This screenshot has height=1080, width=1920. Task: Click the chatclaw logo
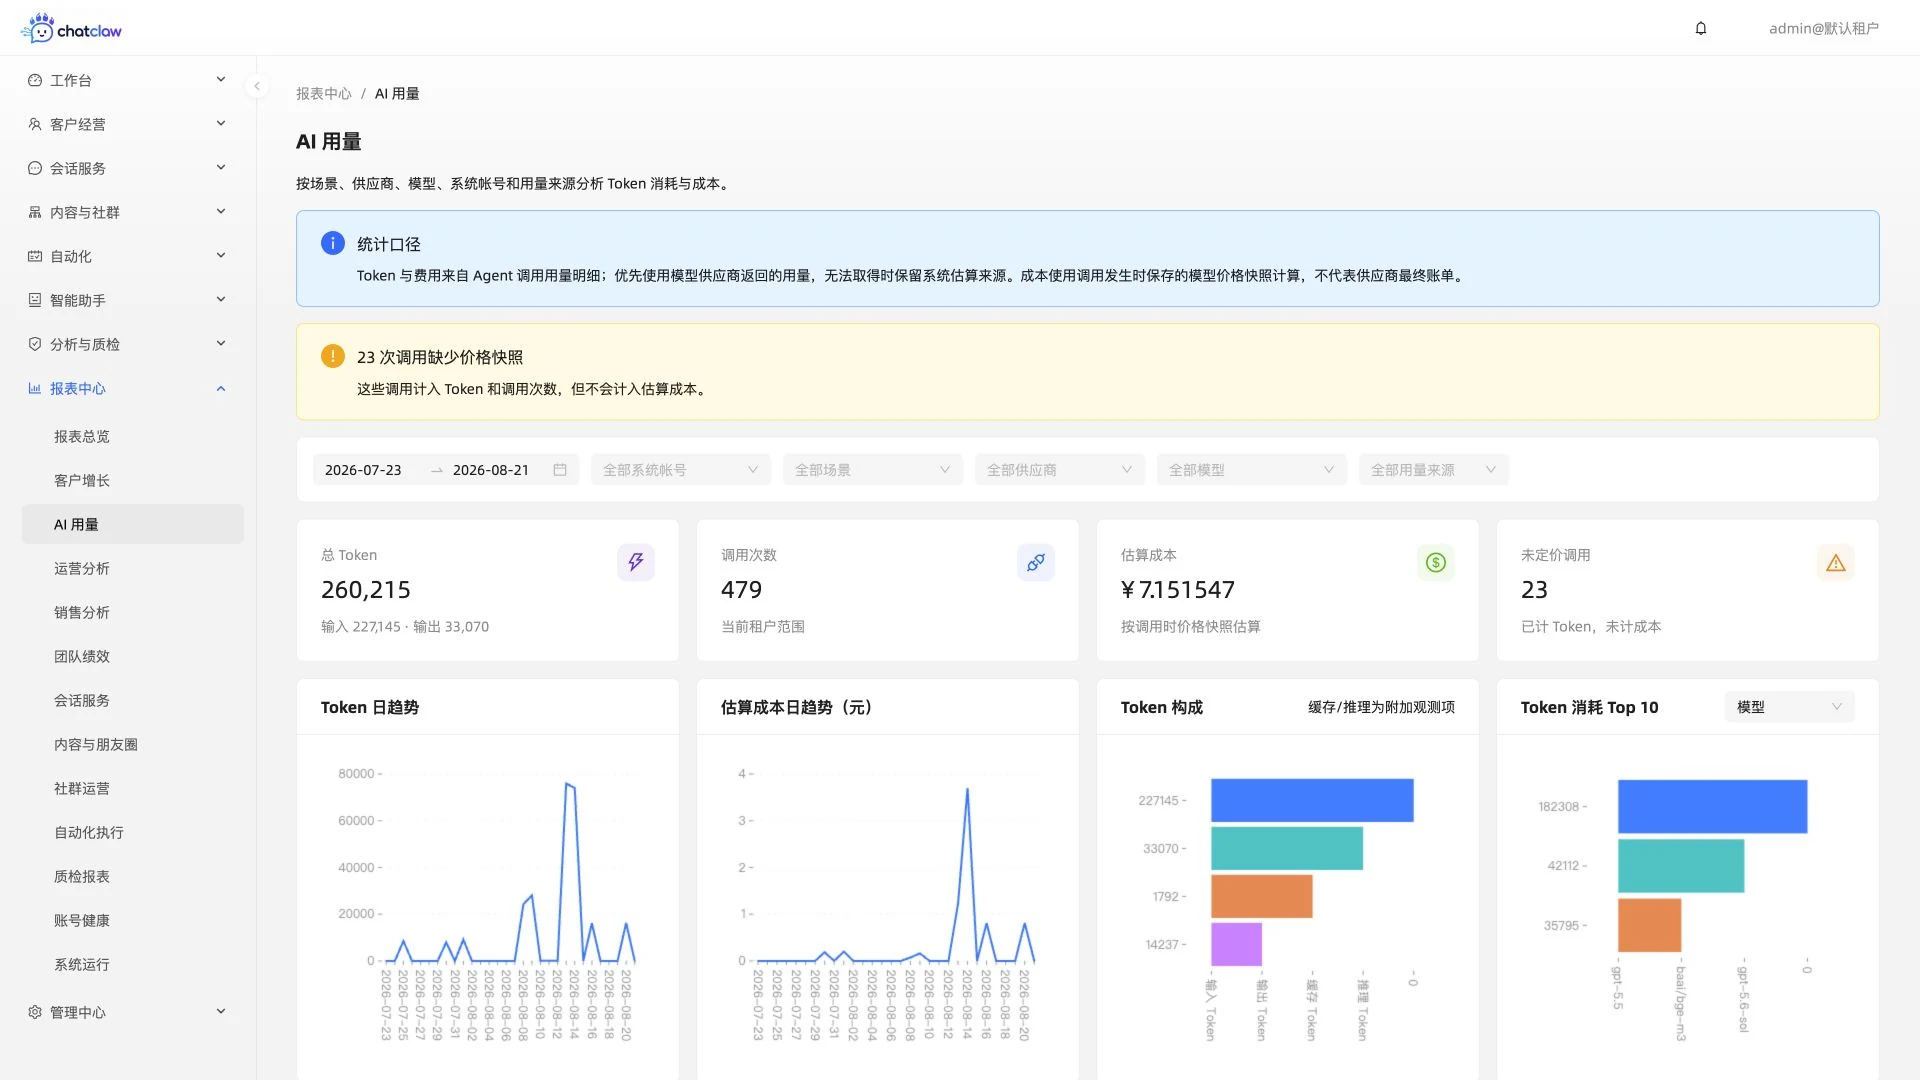pos(71,28)
